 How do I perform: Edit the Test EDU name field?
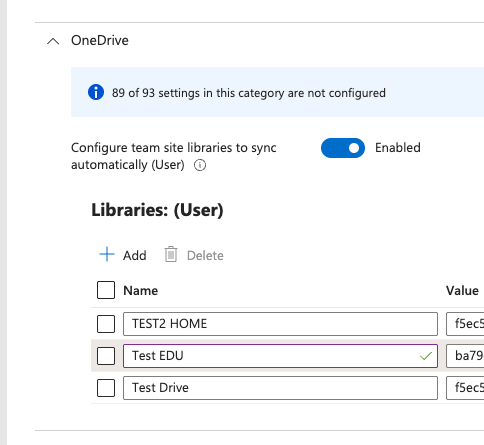point(280,356)
